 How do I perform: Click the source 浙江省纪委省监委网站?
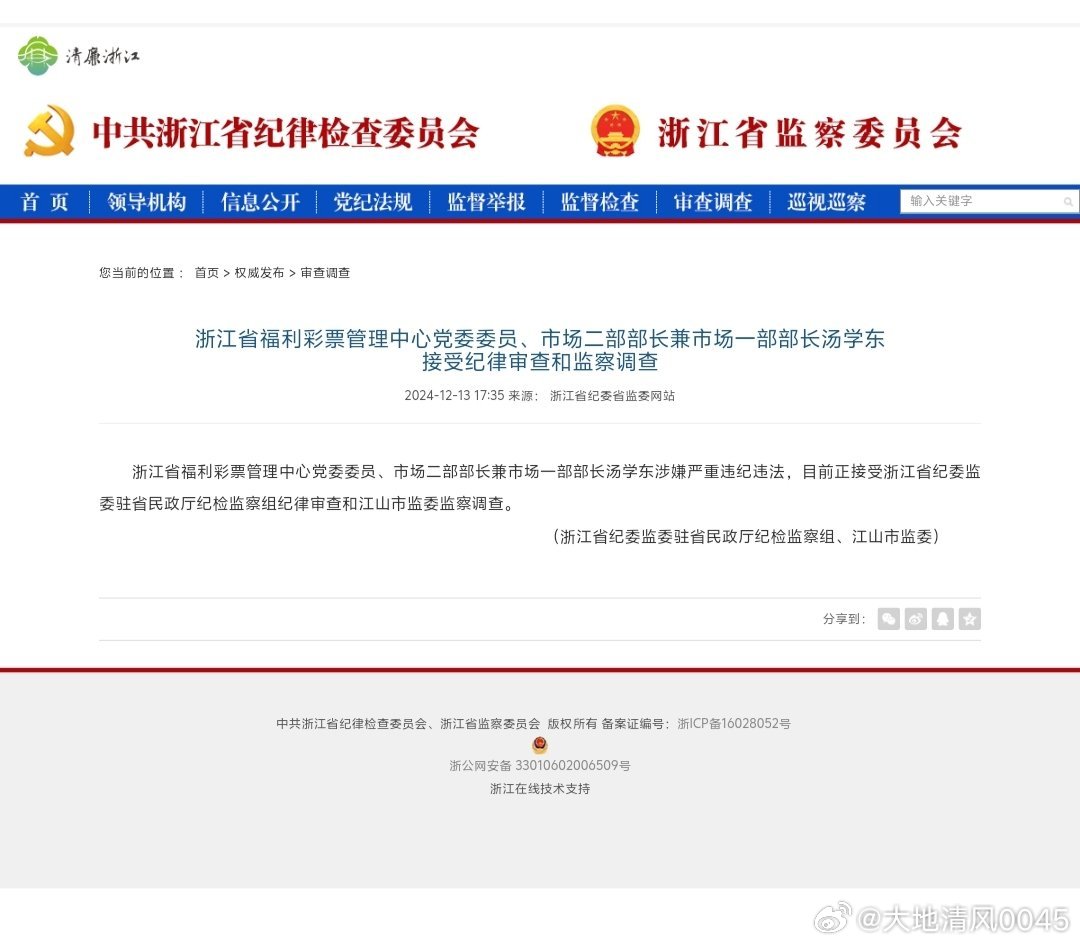coord(612,396)
